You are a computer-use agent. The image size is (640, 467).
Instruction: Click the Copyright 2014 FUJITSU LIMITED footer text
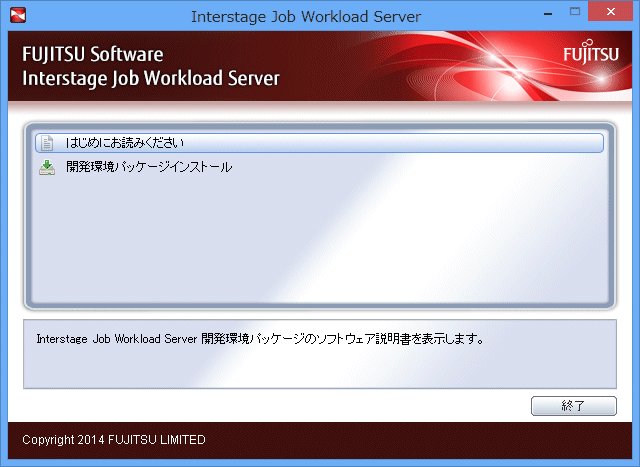pyautogui.click(x=114, y=440)
